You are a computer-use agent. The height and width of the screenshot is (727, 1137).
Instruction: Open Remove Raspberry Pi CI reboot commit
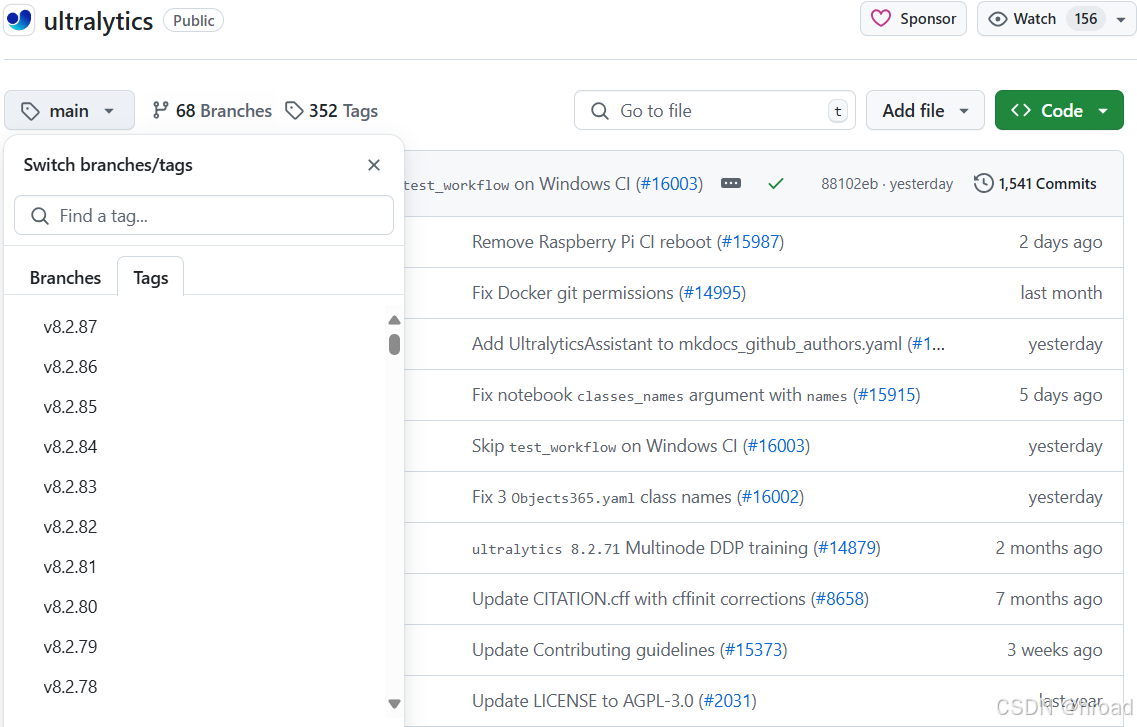pyautogui.click(x=592, y=242)
